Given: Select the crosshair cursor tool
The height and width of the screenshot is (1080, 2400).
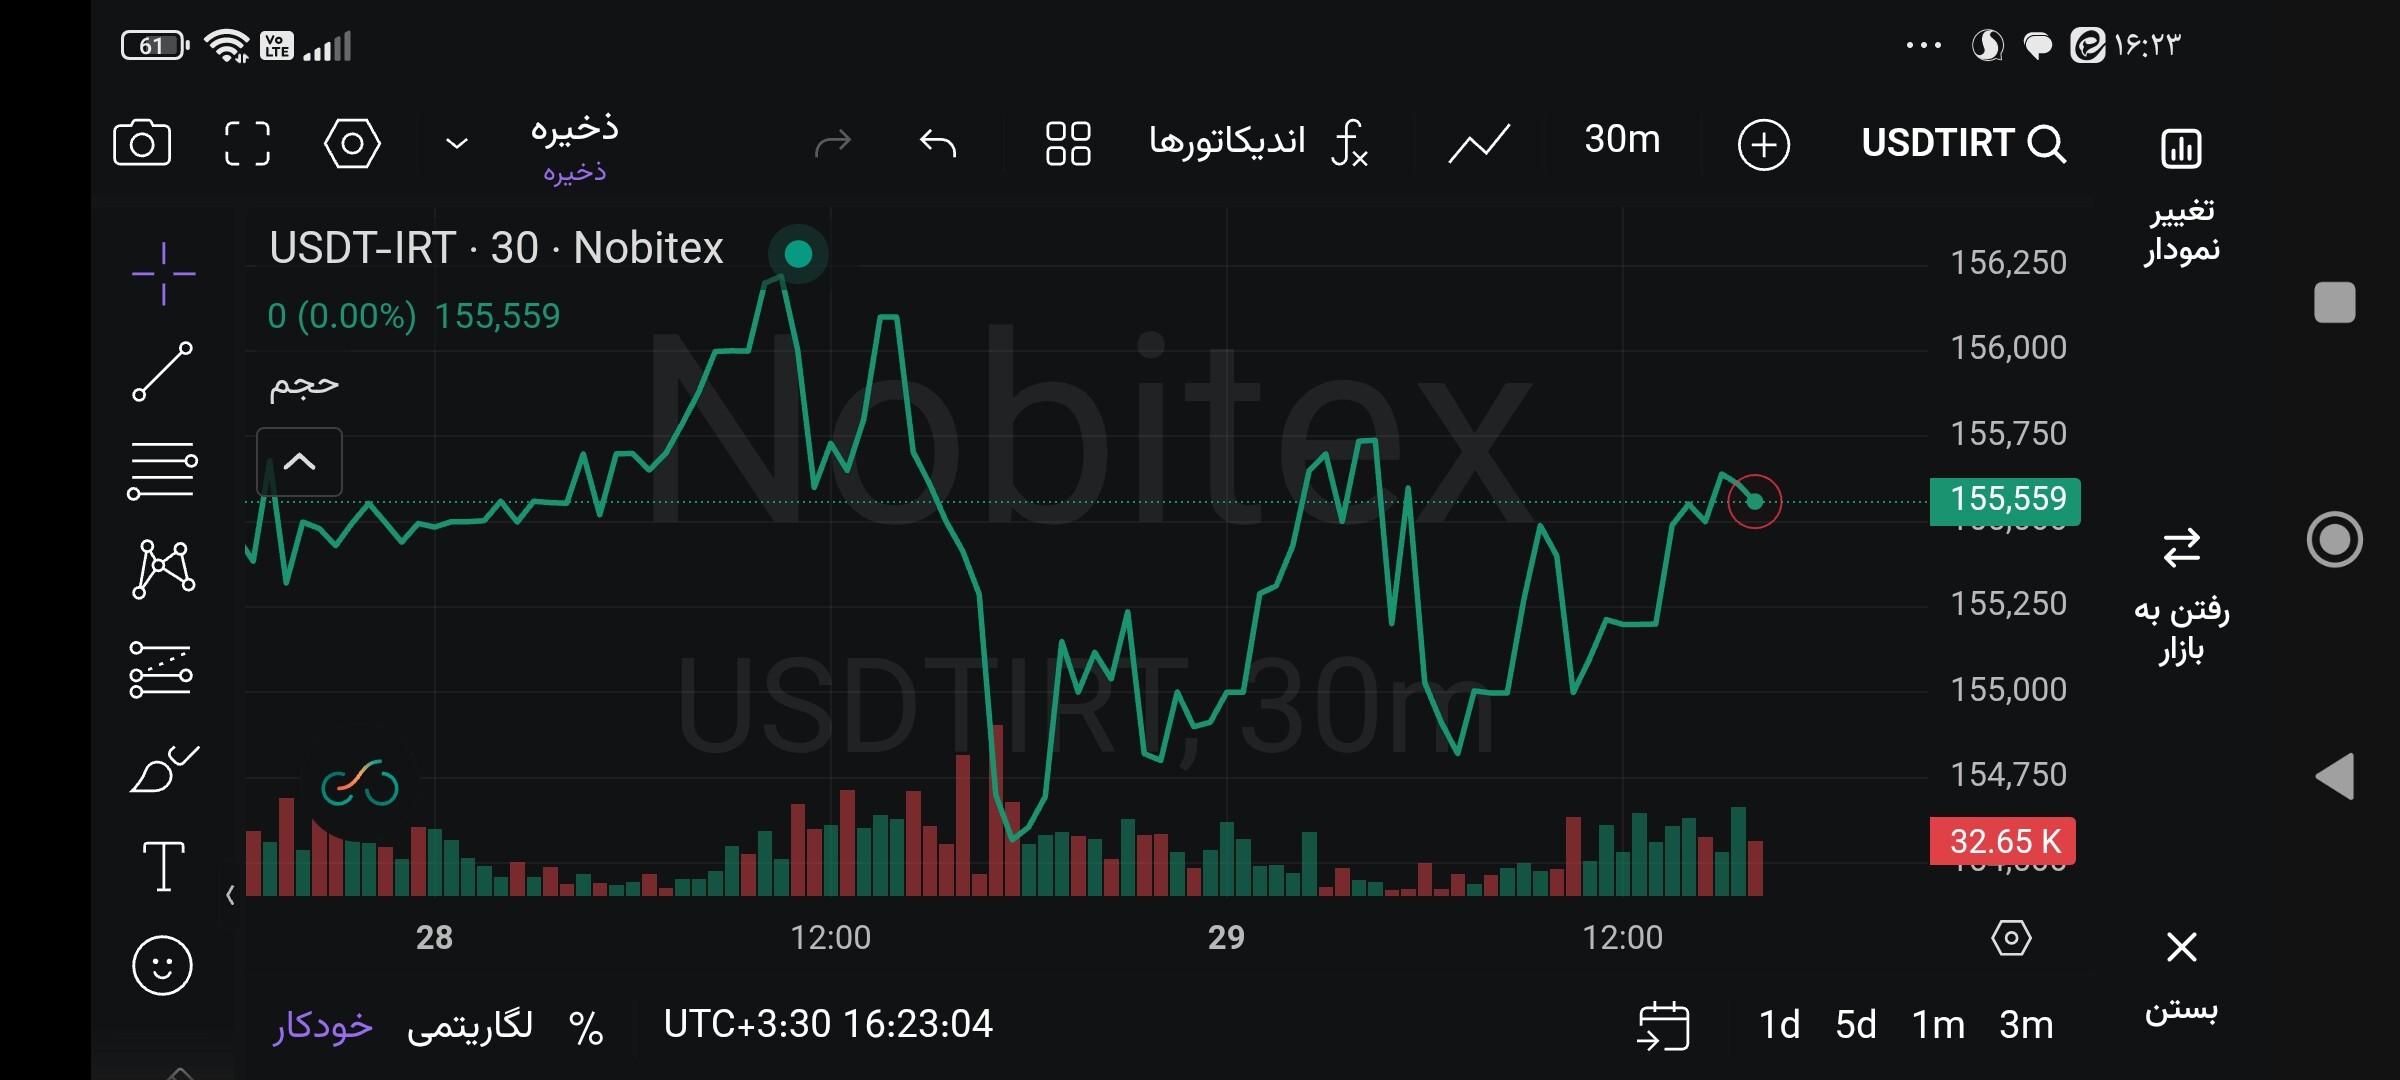Looking at the screenshot, I should (x=163, y=273).
